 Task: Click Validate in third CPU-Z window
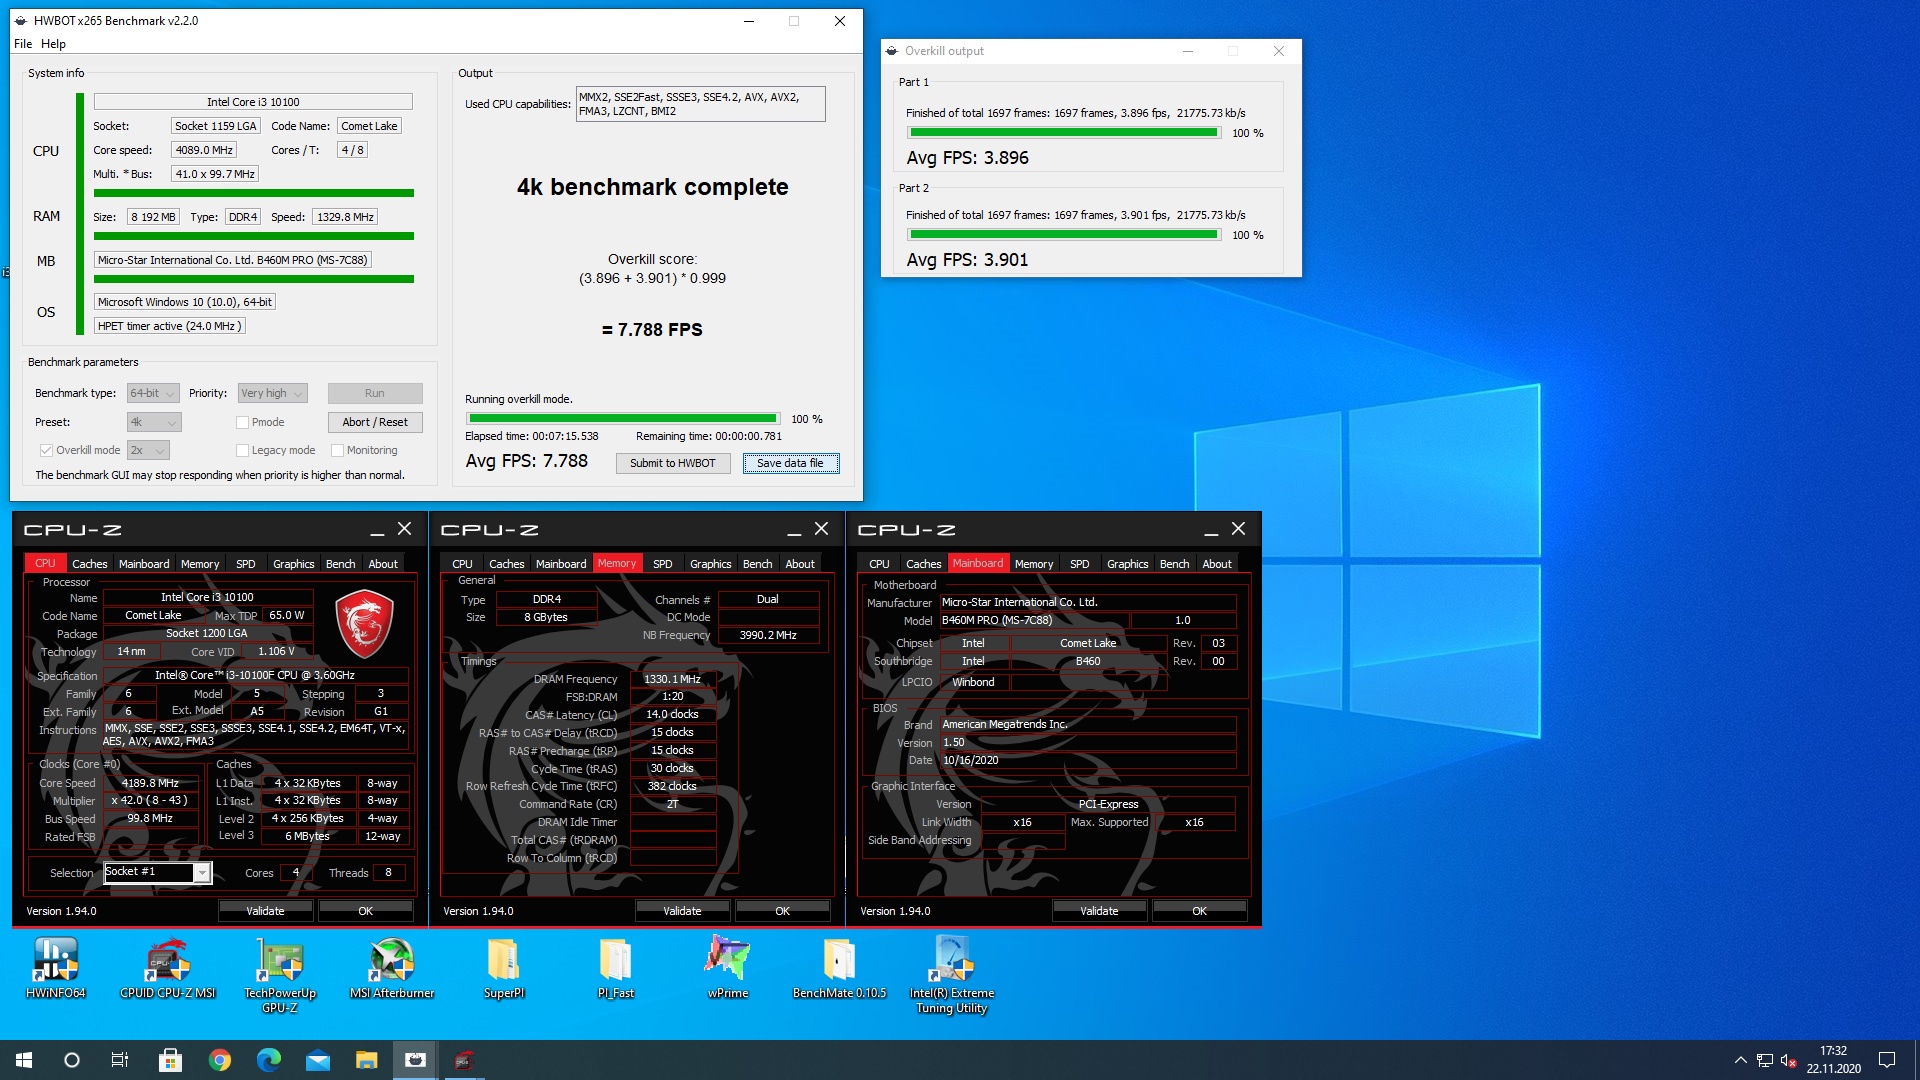[1099, 911]
